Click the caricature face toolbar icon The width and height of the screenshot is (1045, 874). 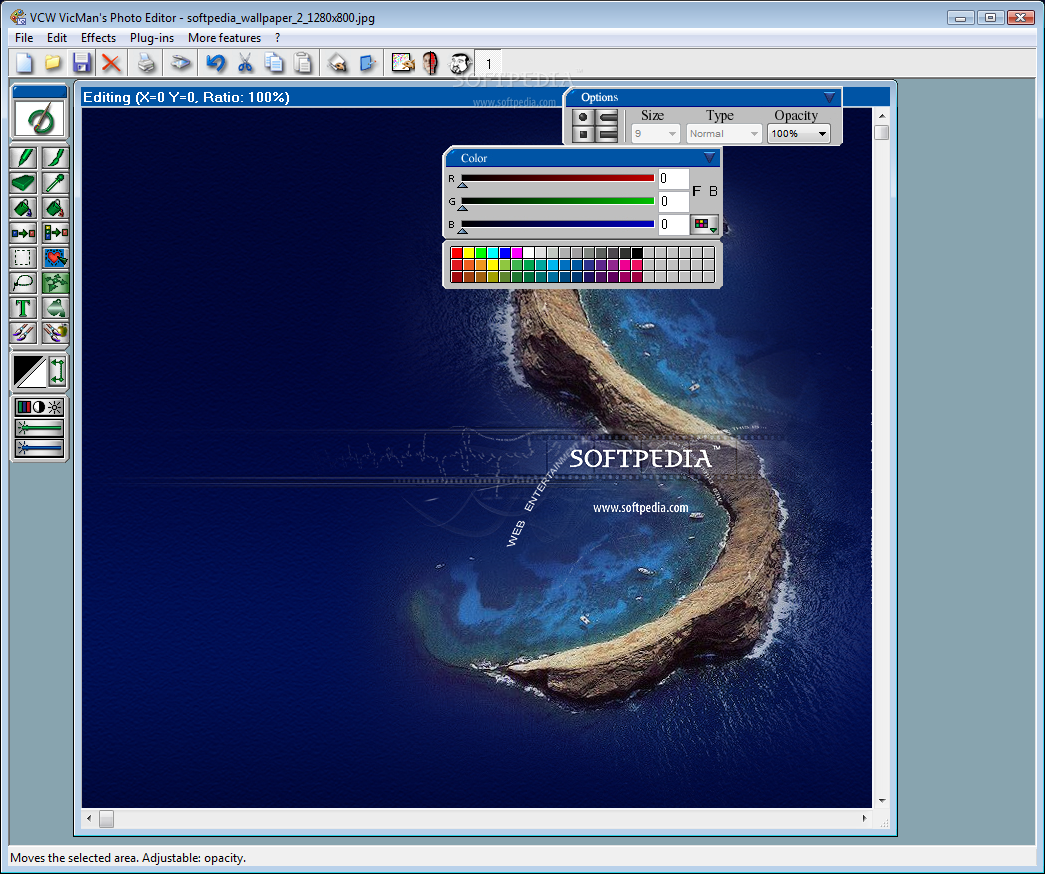pyautogui.click(x=460, y=63)
